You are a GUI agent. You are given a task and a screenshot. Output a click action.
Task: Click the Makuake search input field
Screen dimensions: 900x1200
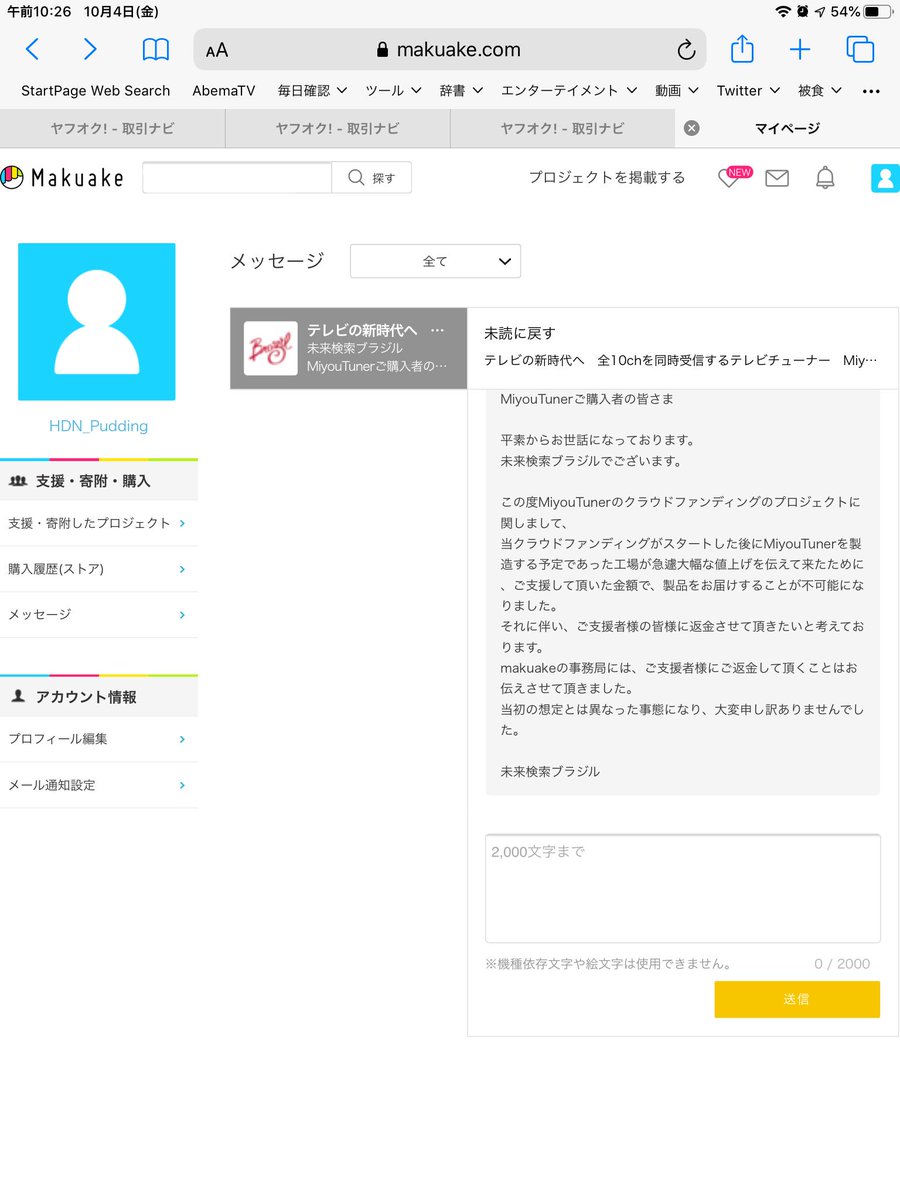(237, 178)
